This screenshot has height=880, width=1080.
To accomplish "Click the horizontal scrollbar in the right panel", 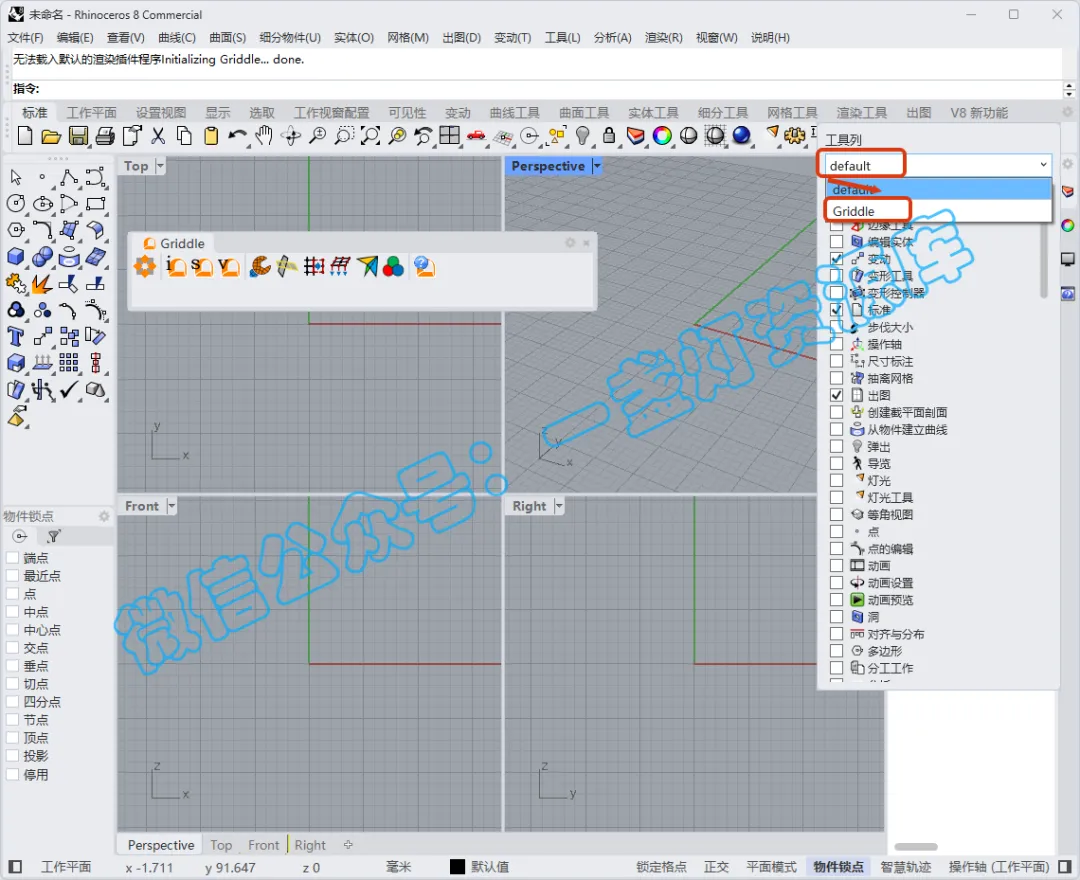I will [x=916, y=847].
